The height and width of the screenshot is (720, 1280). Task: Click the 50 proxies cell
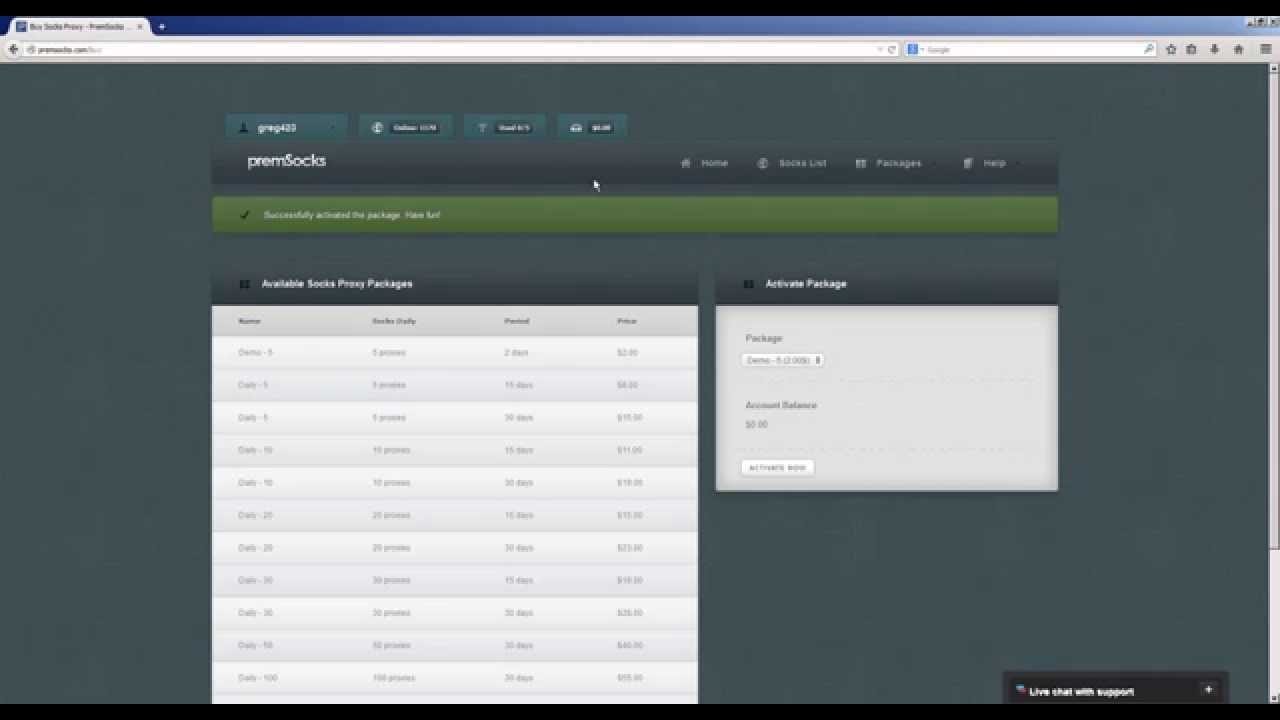[390, 646]
